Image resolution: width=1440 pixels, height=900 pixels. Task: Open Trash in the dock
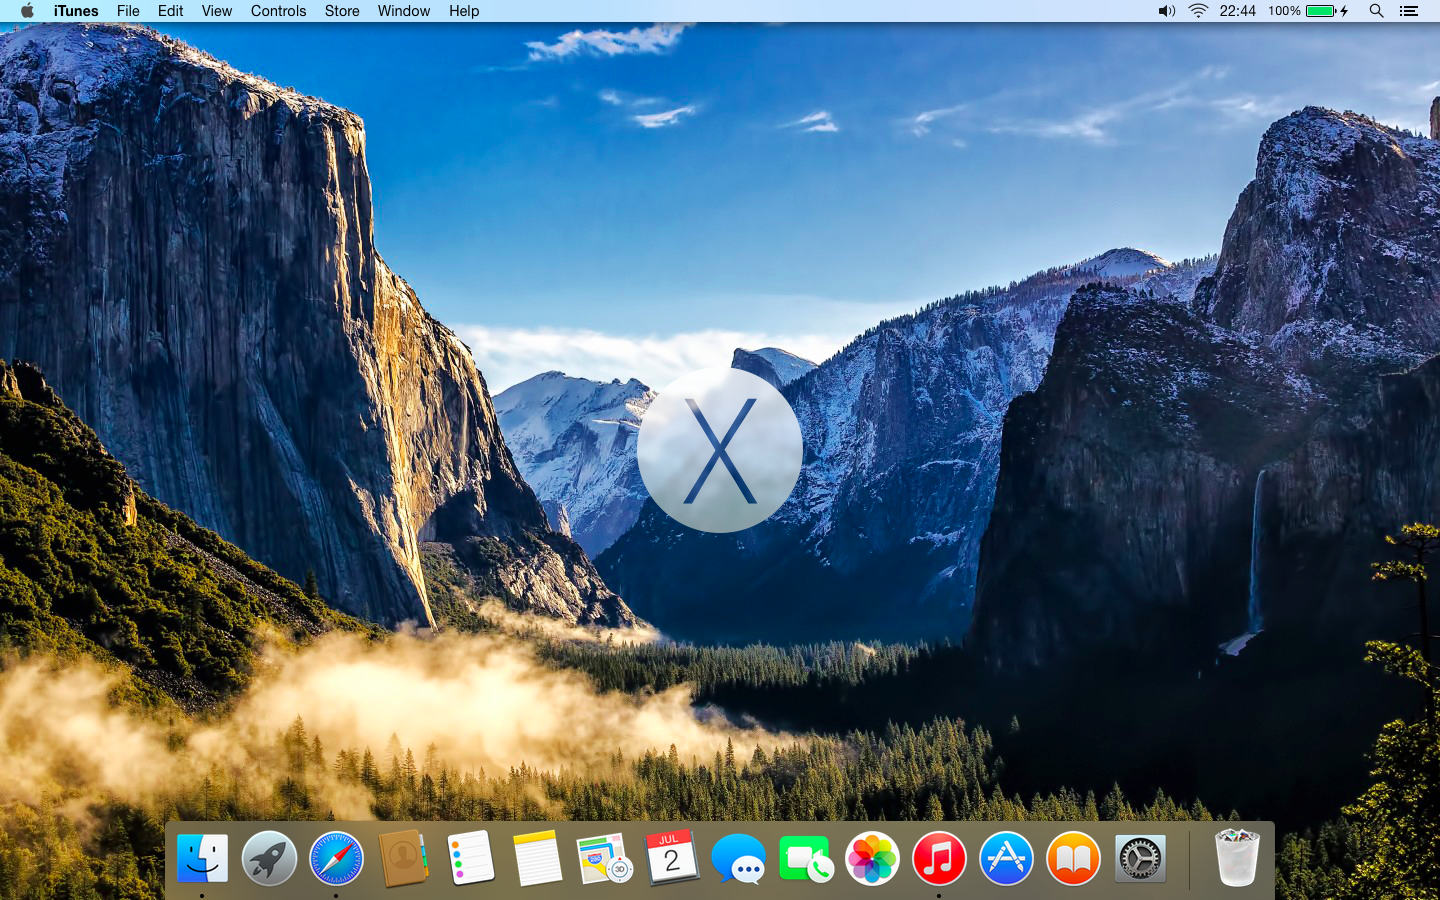[1237, 858]
